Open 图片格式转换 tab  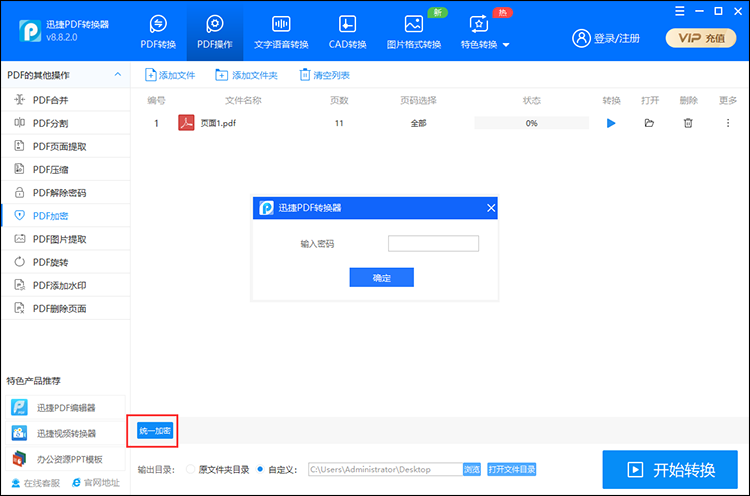(414, 33)
